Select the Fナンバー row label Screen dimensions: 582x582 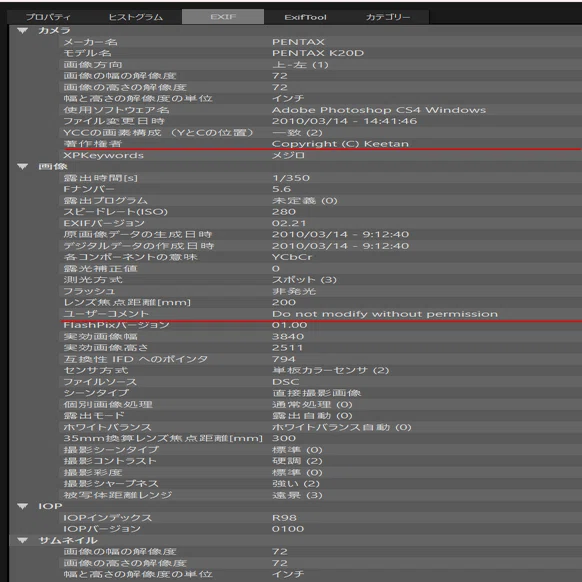coord(89,189)
